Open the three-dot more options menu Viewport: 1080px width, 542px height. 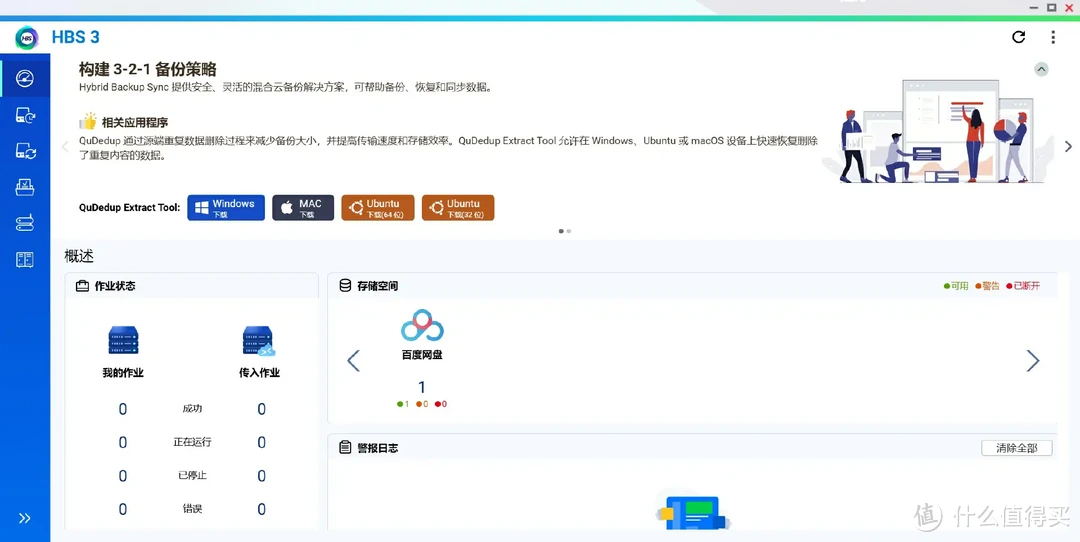coord(1053,37)
